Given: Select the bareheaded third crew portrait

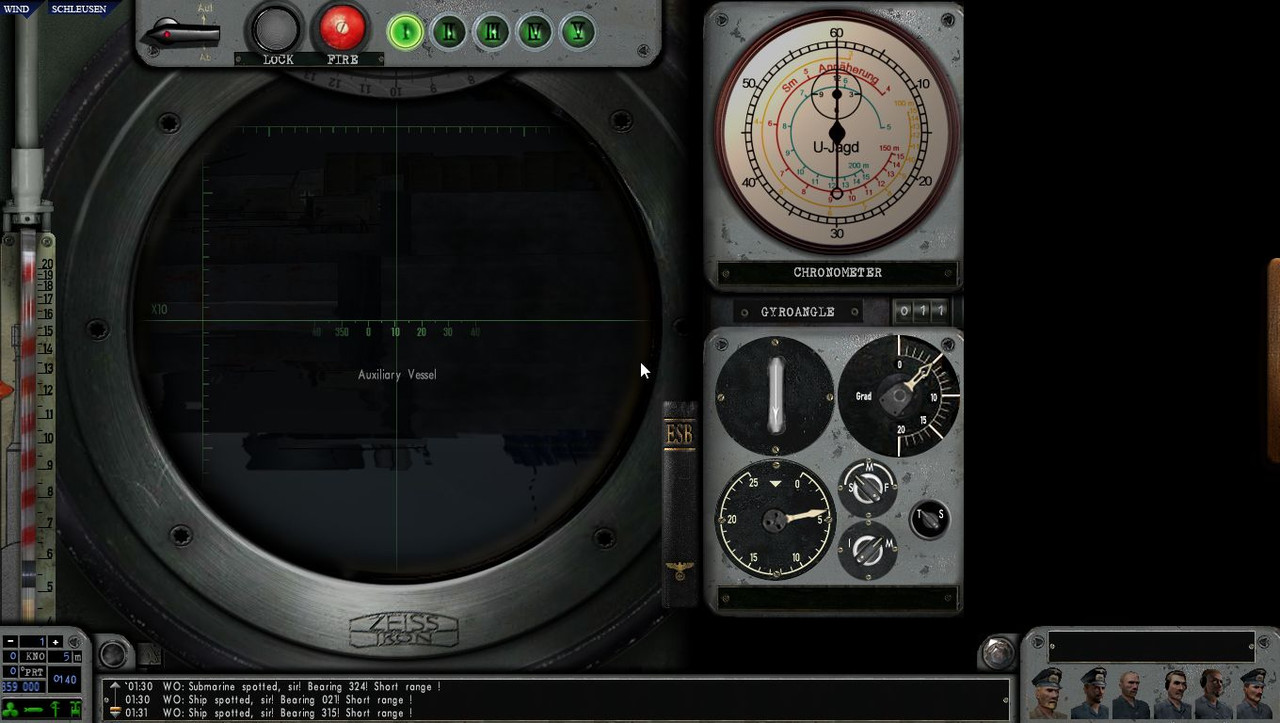Looking at the screenshot, I should [x=1130, y=693].
